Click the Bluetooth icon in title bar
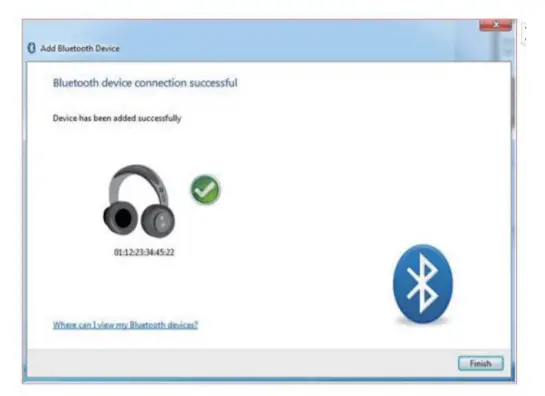 [x=32, y=48]
